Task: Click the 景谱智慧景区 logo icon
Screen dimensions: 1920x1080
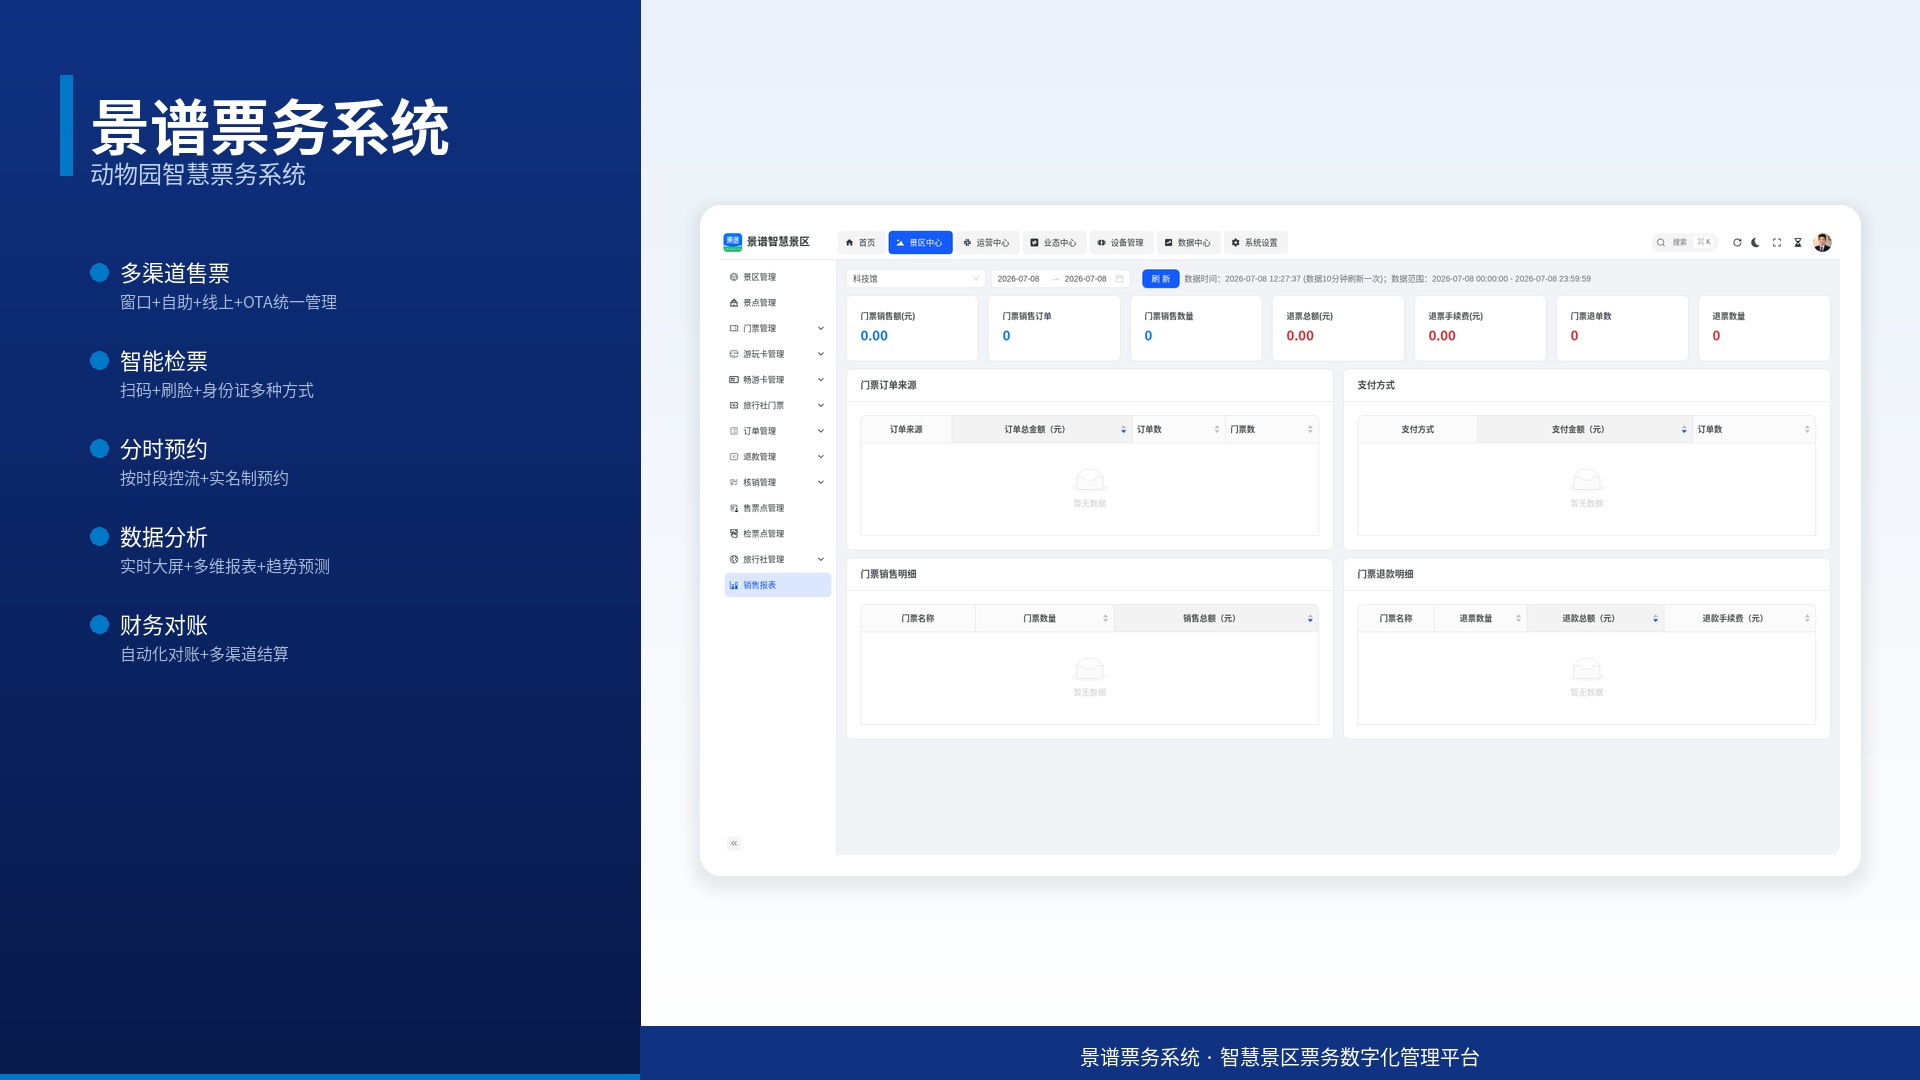Action: (733, 242)
